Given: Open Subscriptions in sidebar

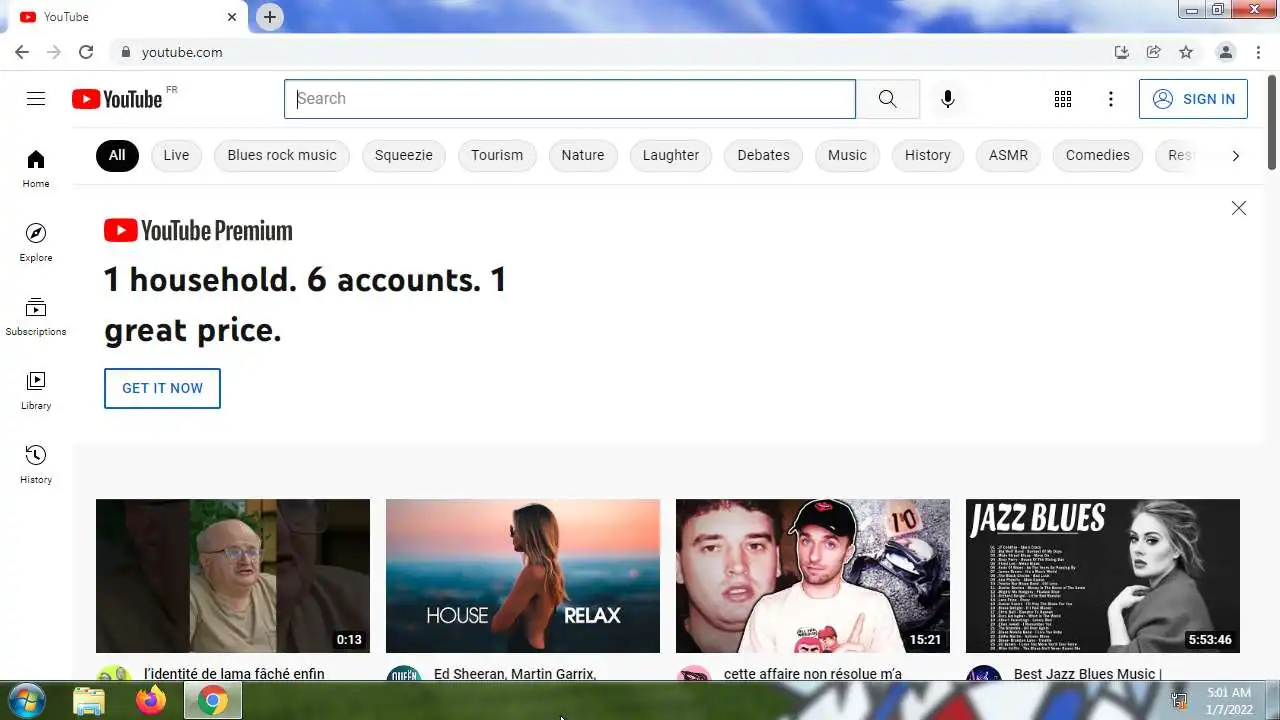Looking at the screenshot, I should pyautogui.click(x=36, y=317).
